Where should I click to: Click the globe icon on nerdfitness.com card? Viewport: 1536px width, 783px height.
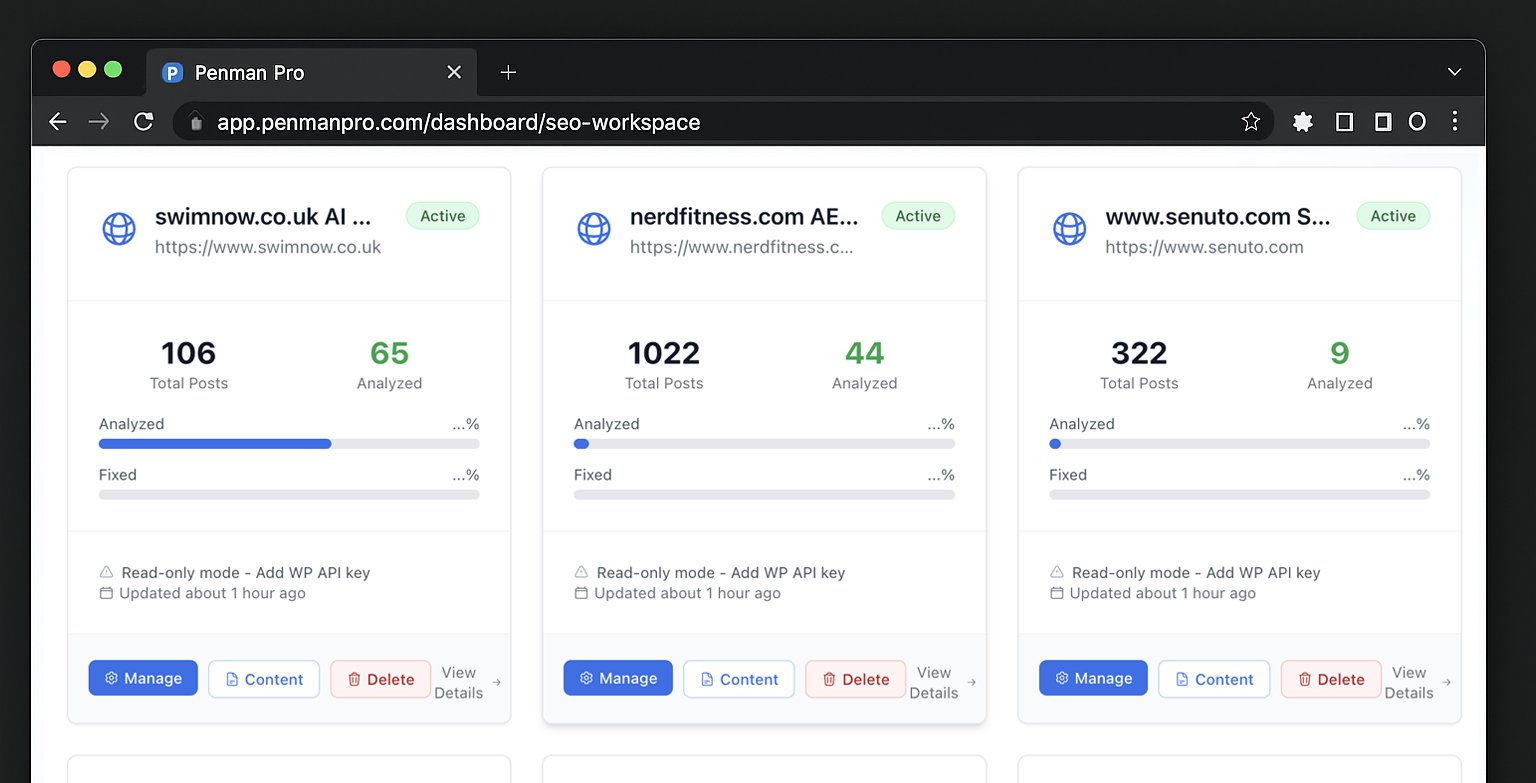point(594,228)
